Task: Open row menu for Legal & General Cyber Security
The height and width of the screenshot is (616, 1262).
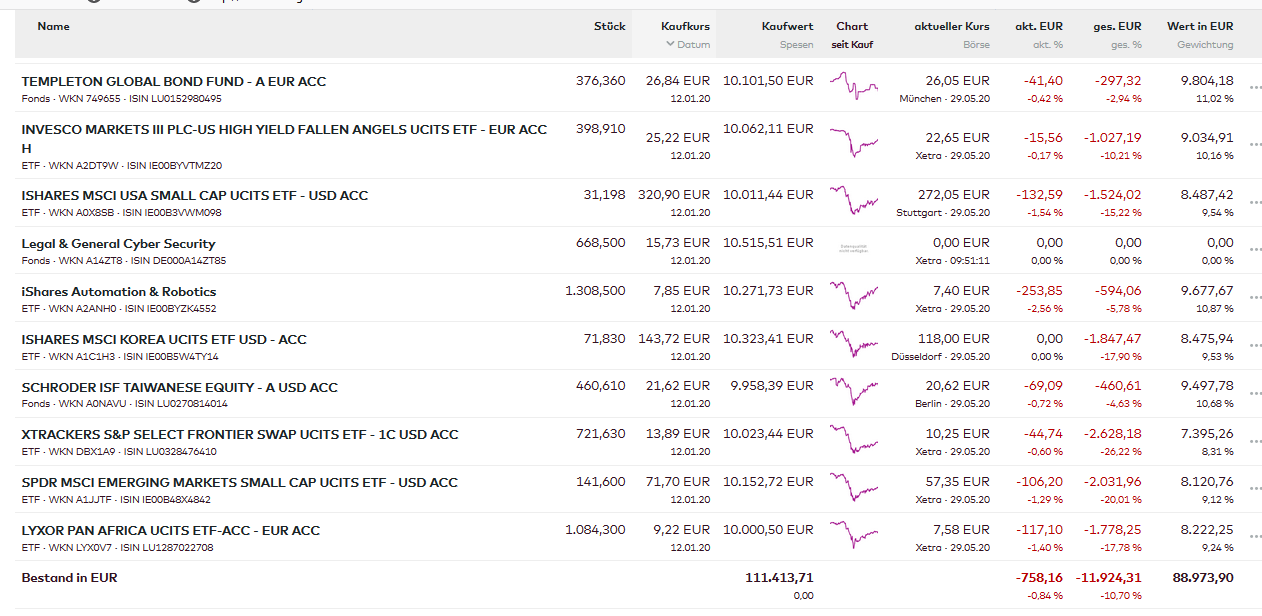Action: 1255,251
